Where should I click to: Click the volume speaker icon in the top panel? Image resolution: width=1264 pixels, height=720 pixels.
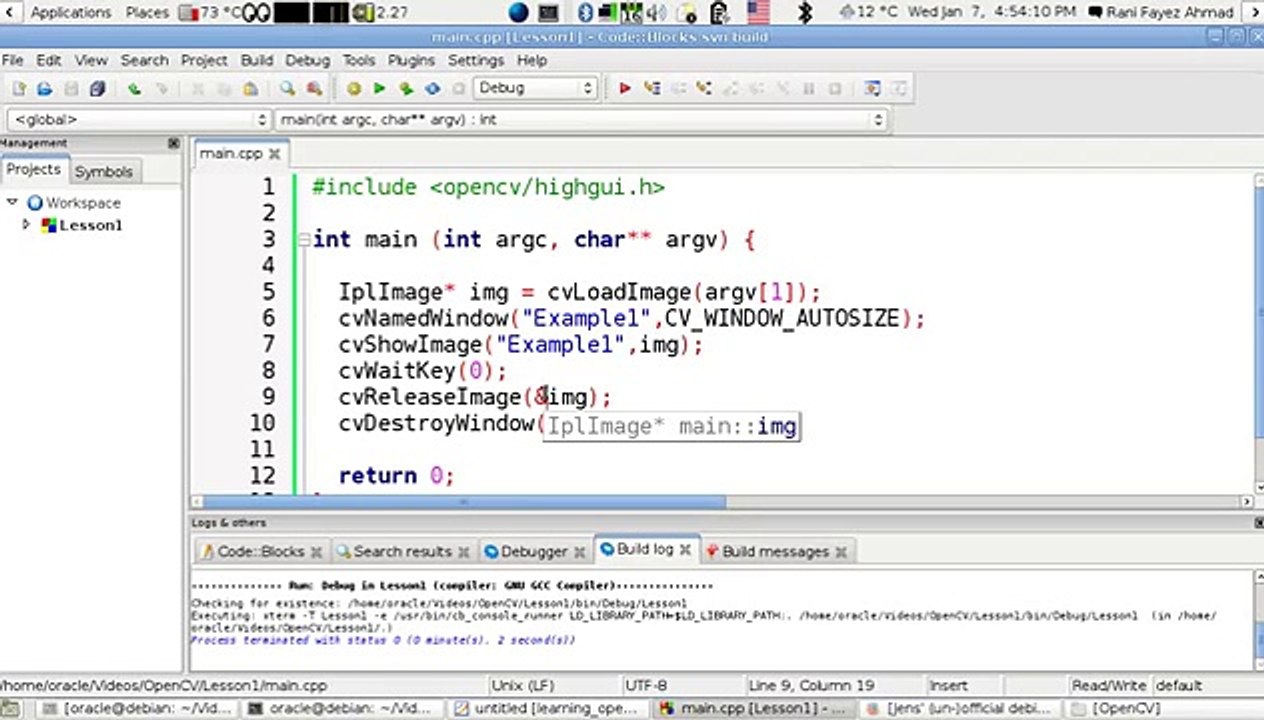tap(656, 12)
